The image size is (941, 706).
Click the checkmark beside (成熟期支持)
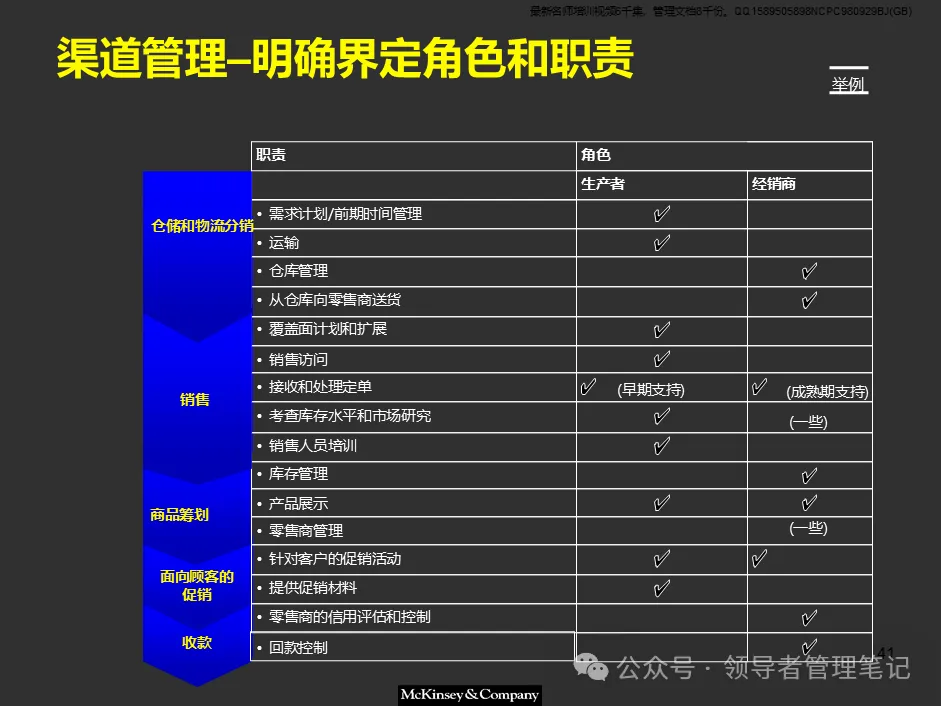pos(759,387)
